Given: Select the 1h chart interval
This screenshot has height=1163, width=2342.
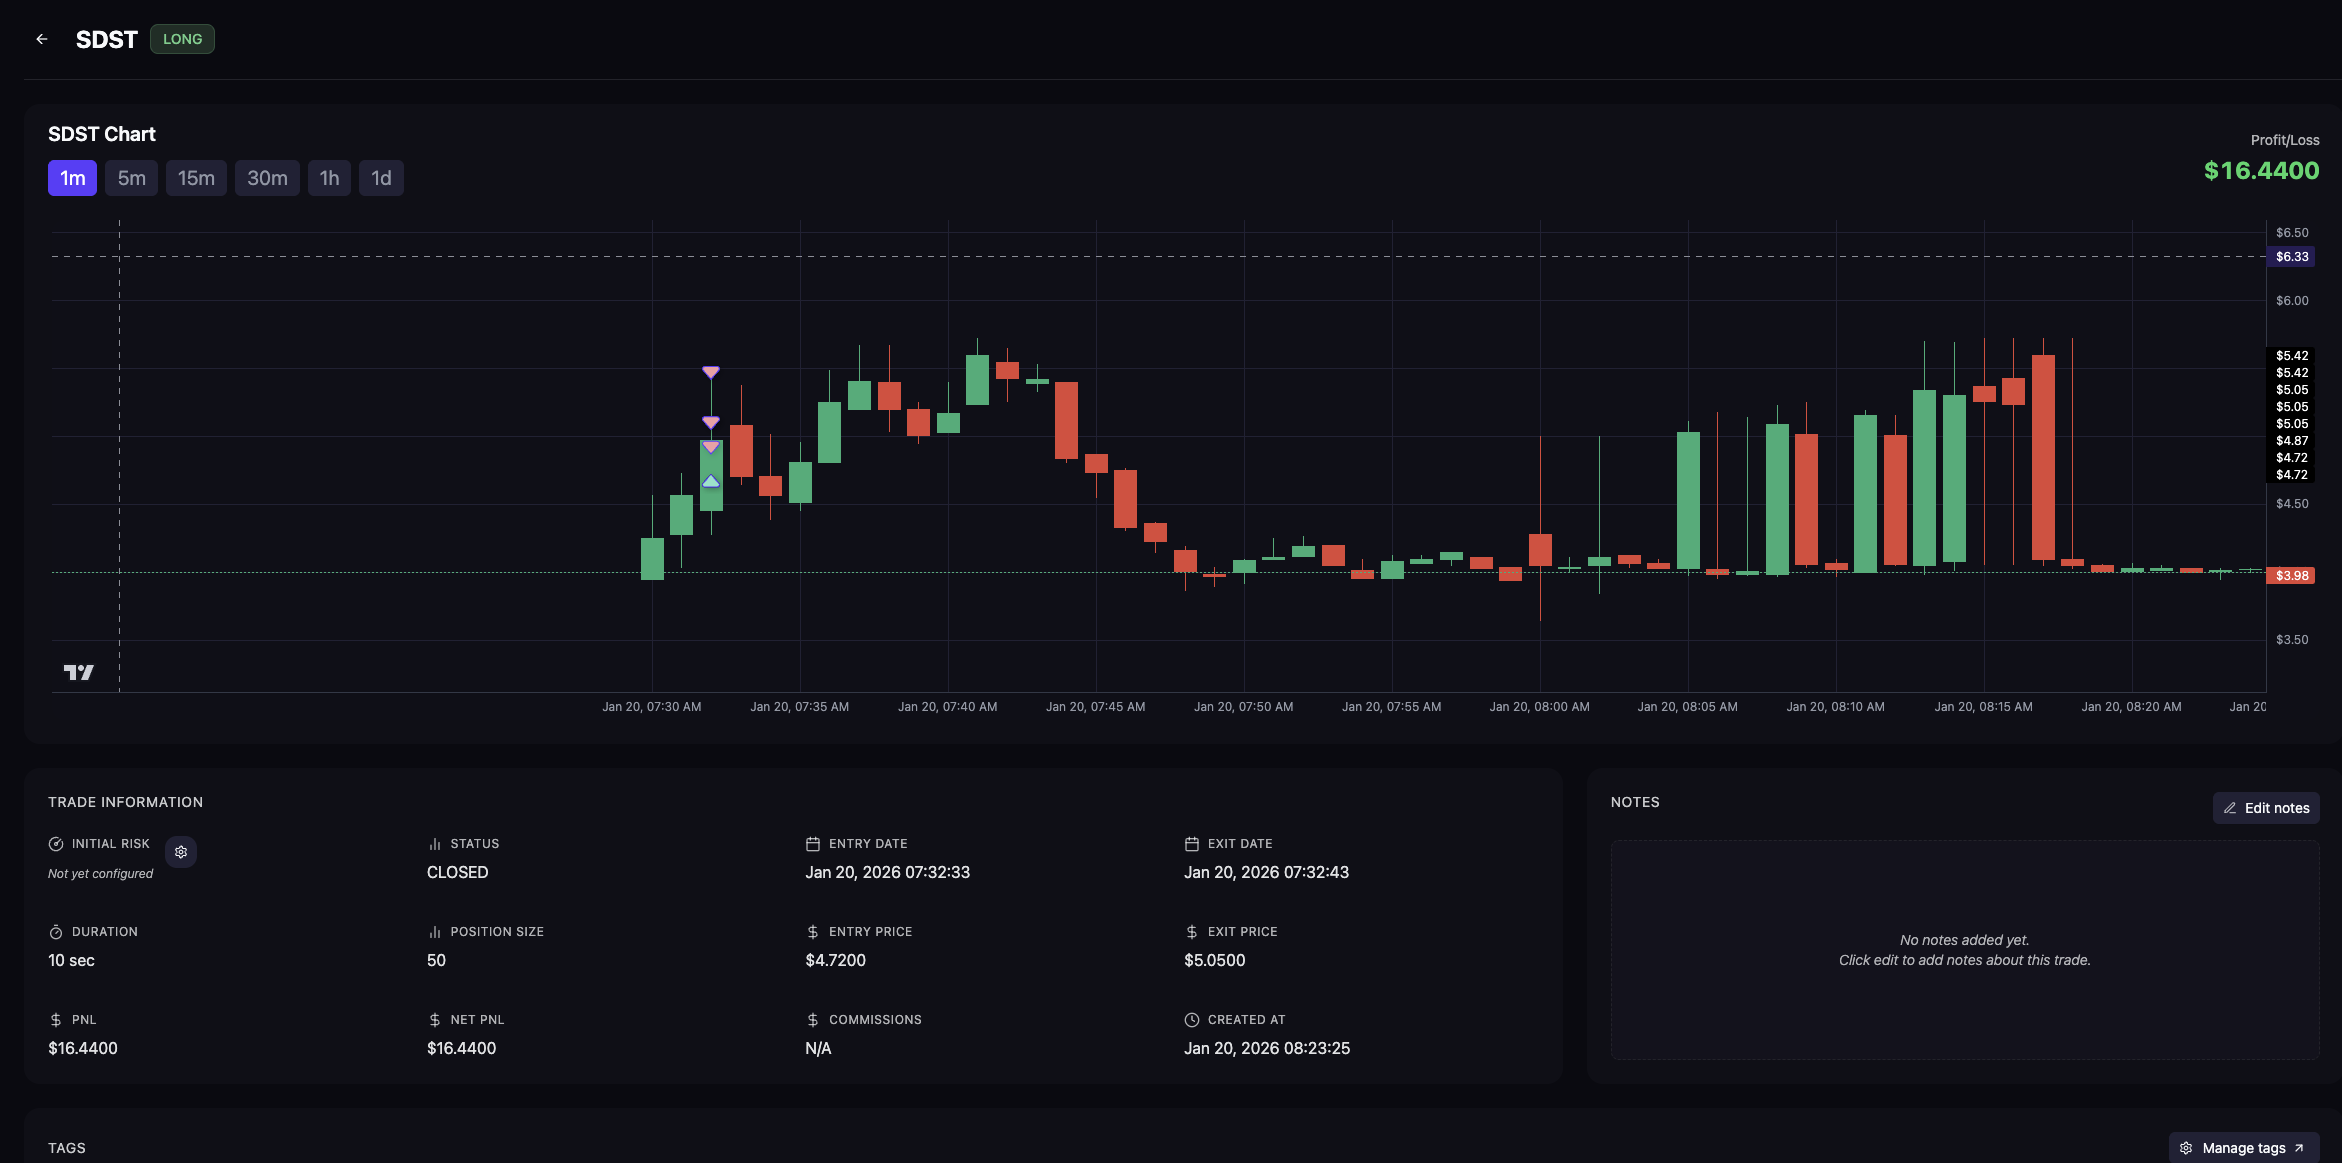Looking at the screenshot, I should point(329,178).
